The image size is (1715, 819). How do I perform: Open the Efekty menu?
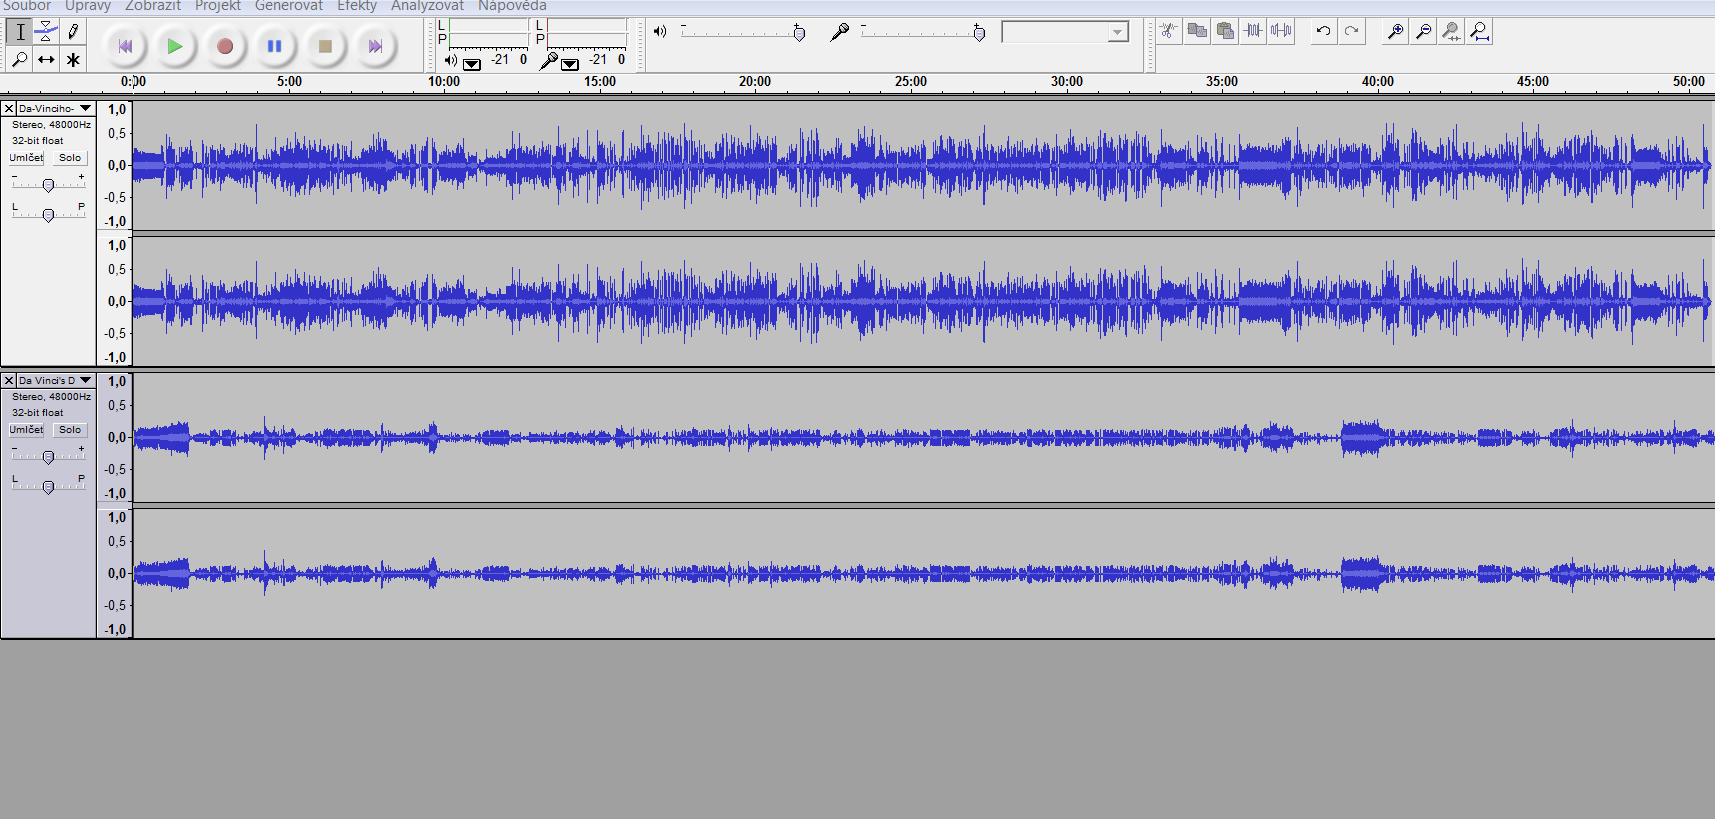tap(356, 6)
